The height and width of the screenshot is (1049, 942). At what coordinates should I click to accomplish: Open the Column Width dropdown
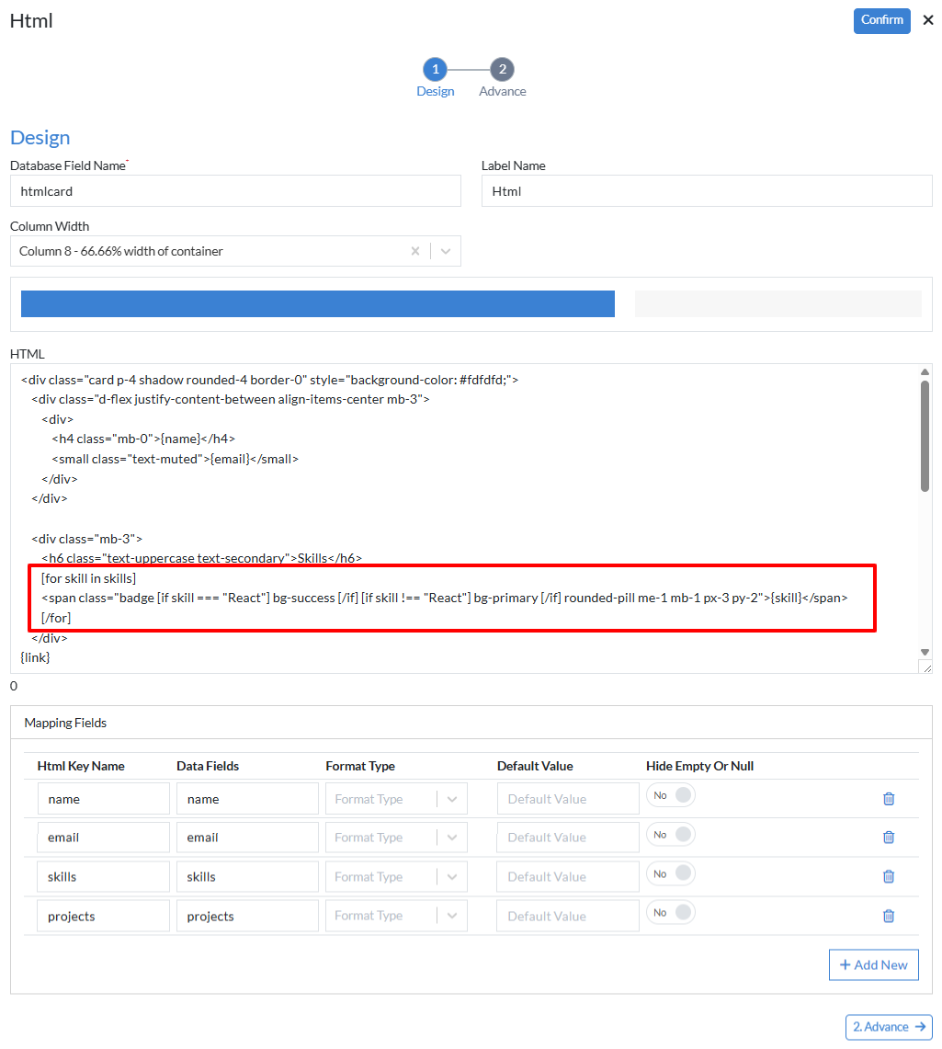[x=446, y=251]
